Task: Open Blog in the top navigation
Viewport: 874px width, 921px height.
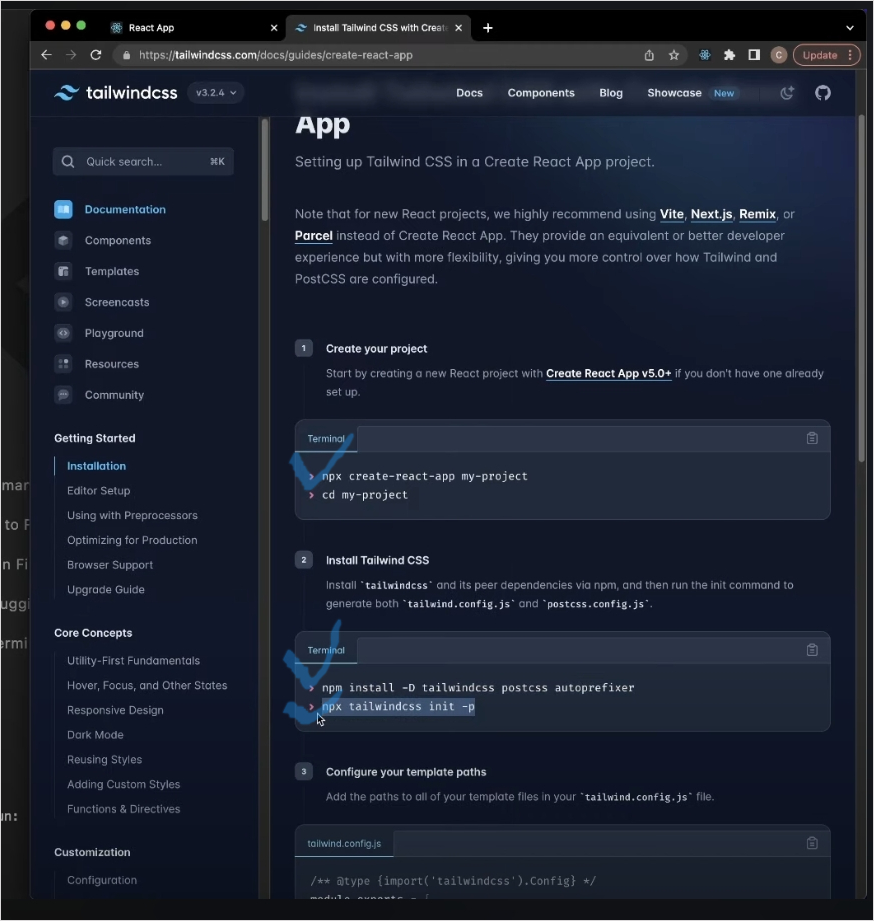Action: click(611, 93)
